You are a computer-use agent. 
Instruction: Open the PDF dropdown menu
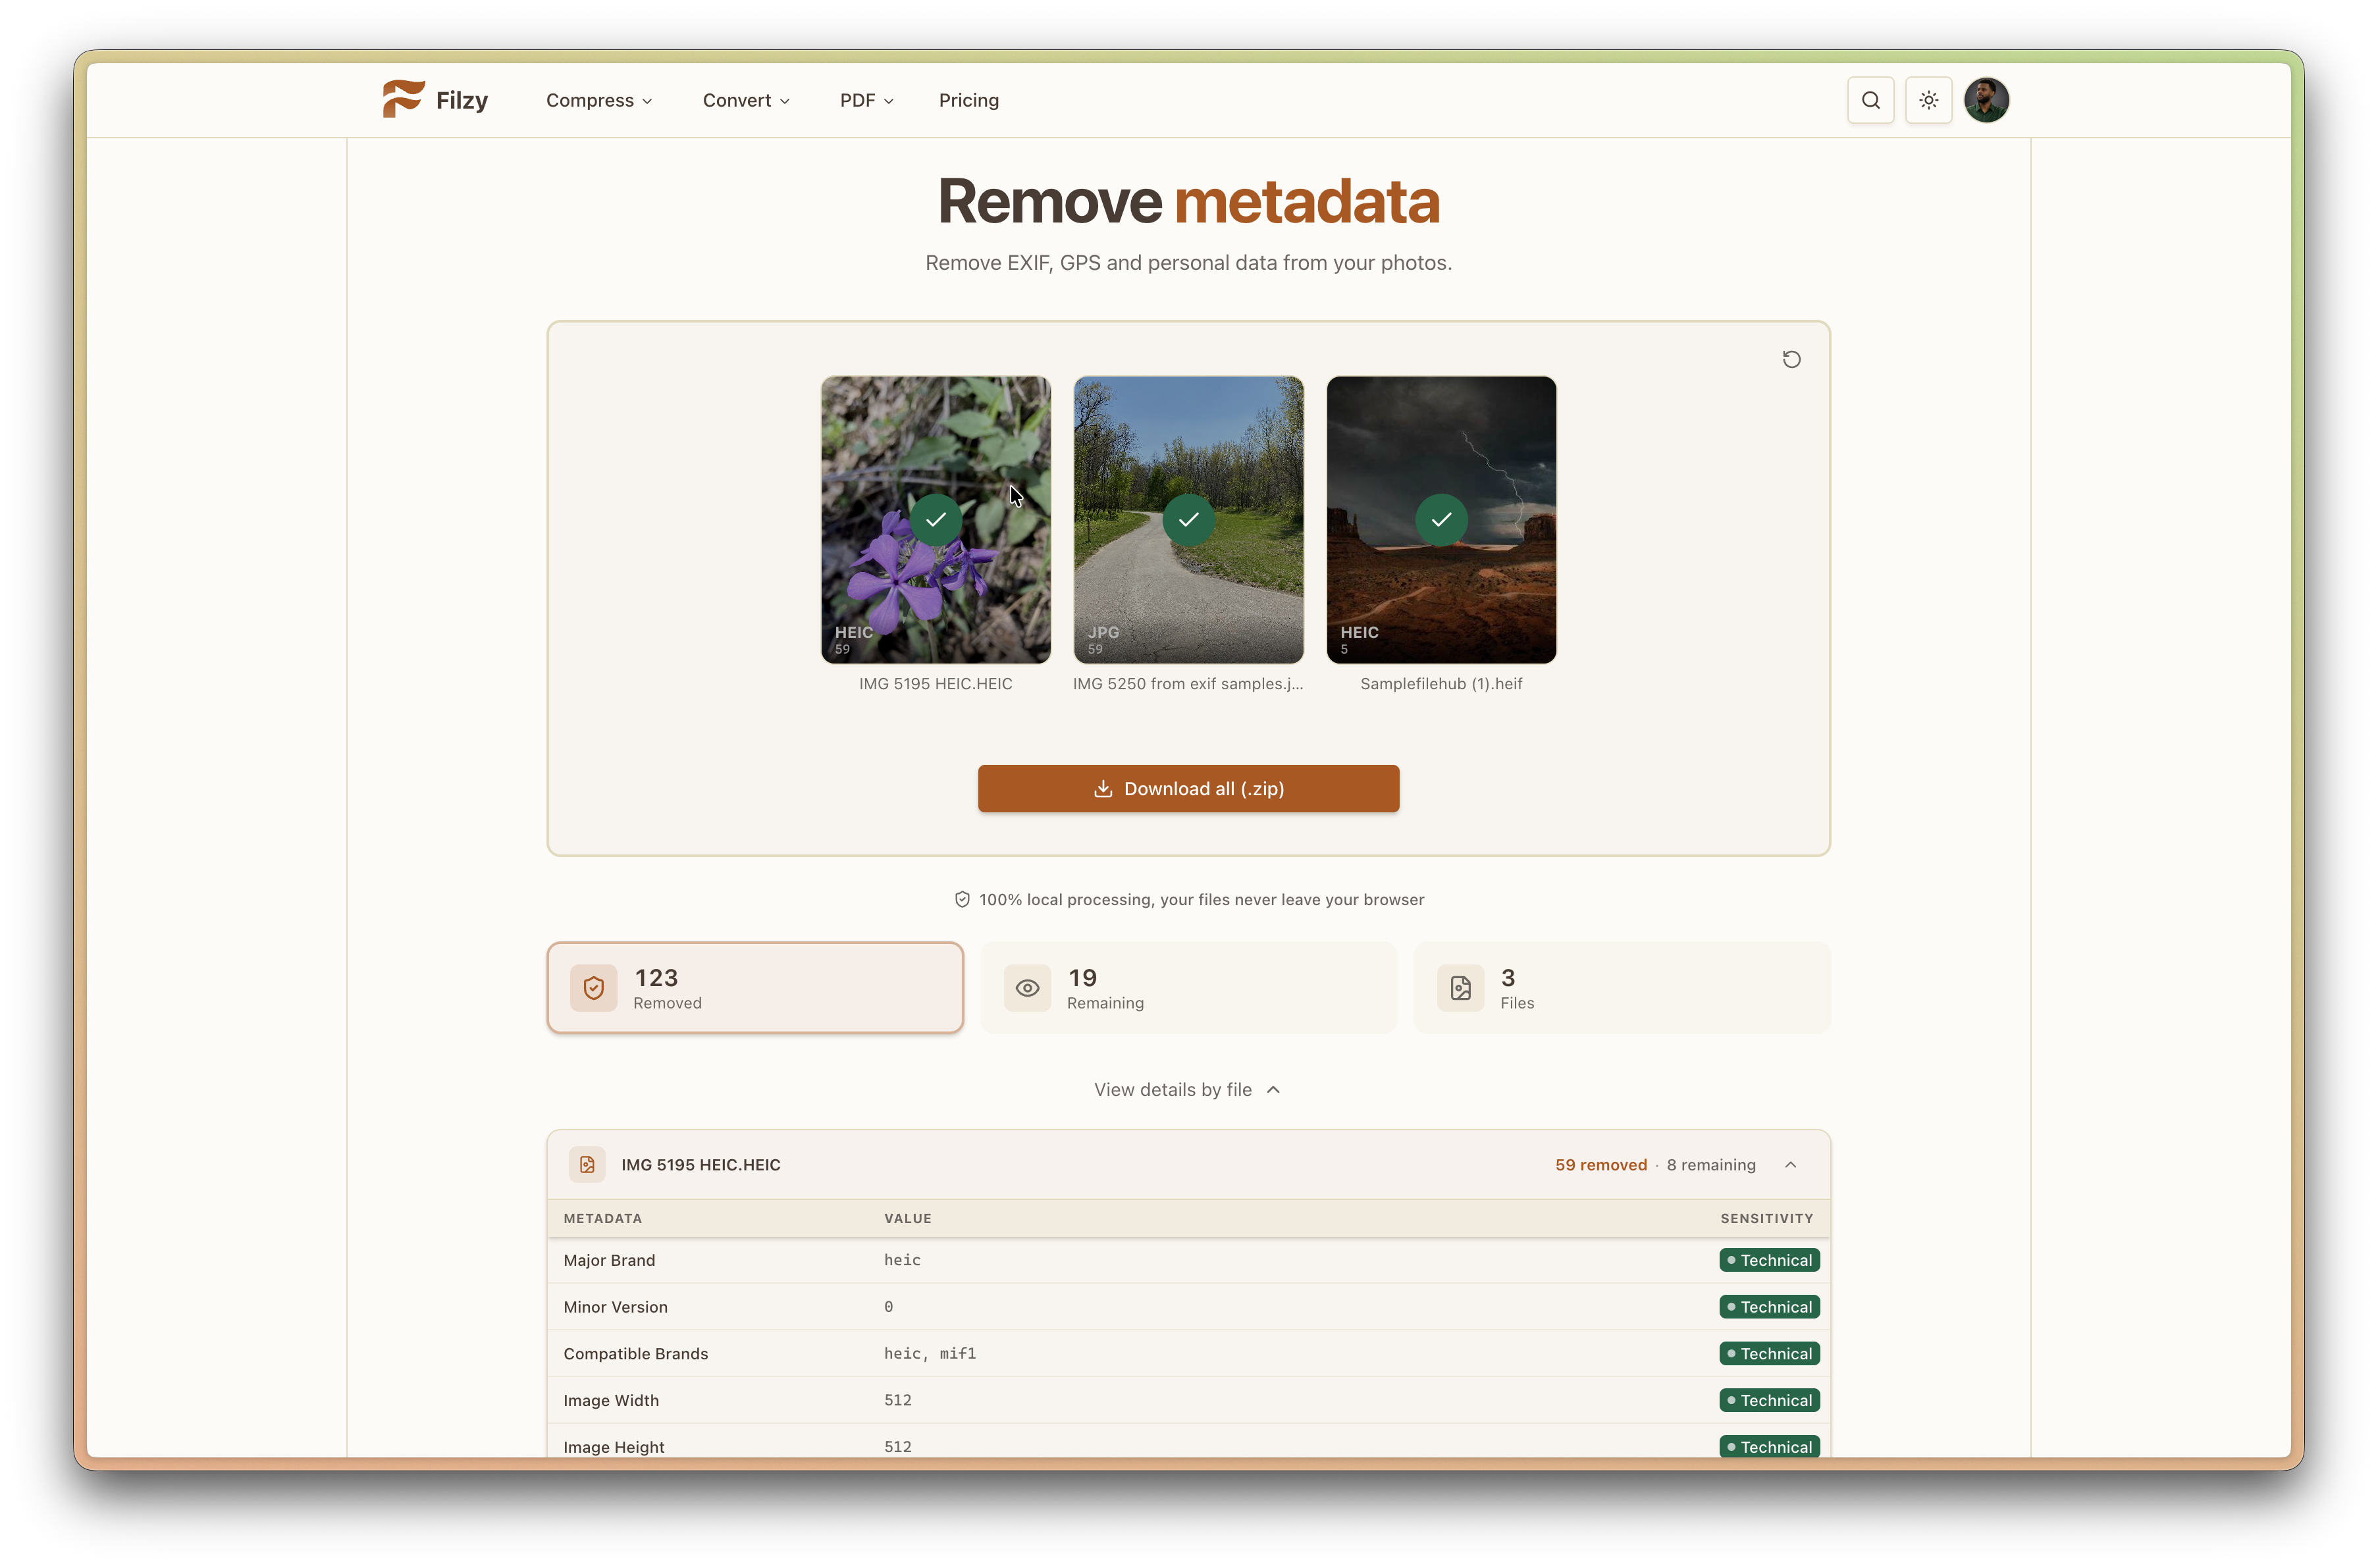point(866,100)
